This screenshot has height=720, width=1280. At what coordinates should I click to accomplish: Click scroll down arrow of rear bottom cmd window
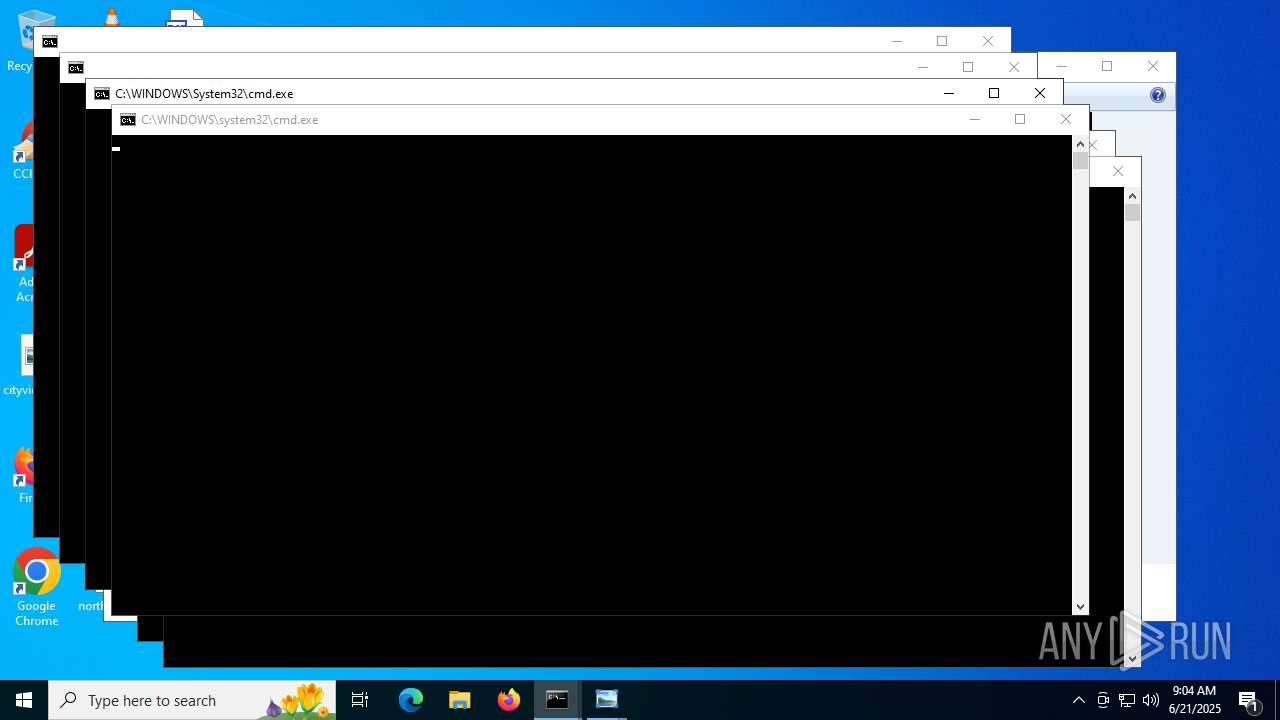tap(1132, 658)
